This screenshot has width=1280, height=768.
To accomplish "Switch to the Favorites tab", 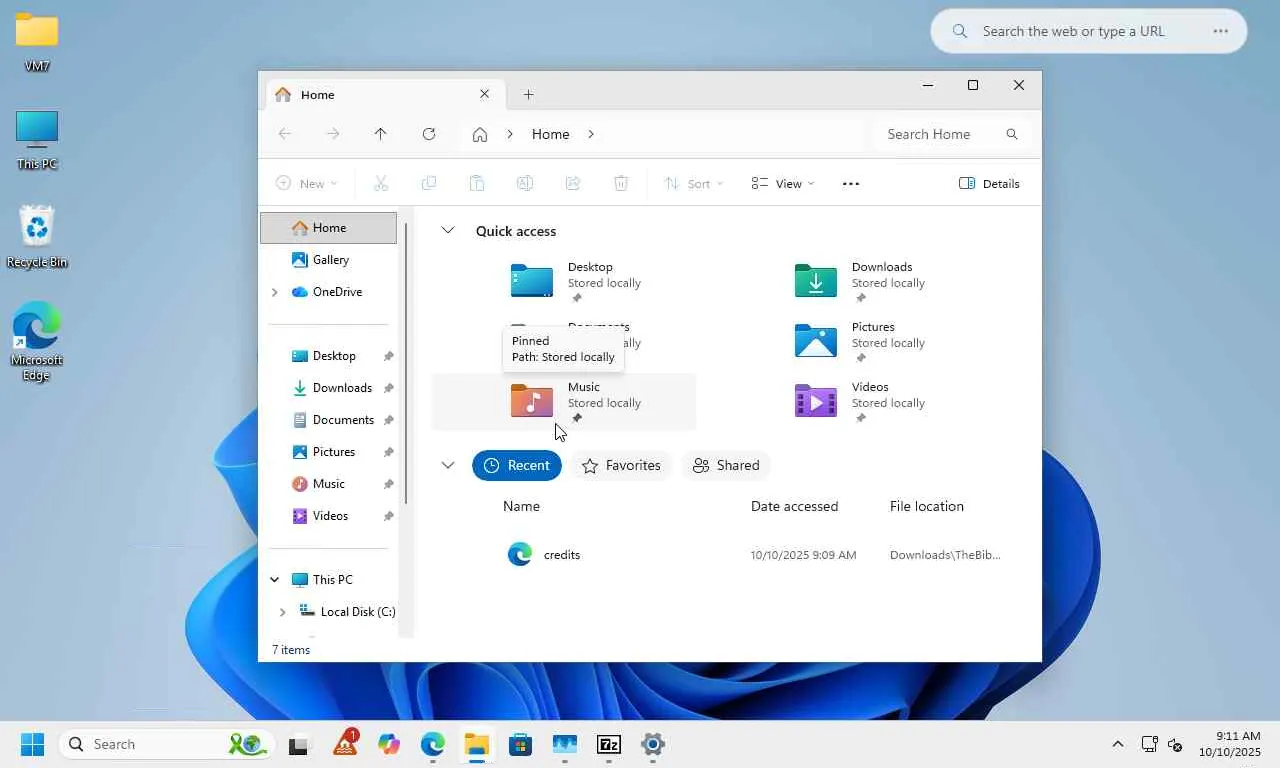I will click(621, 465).
